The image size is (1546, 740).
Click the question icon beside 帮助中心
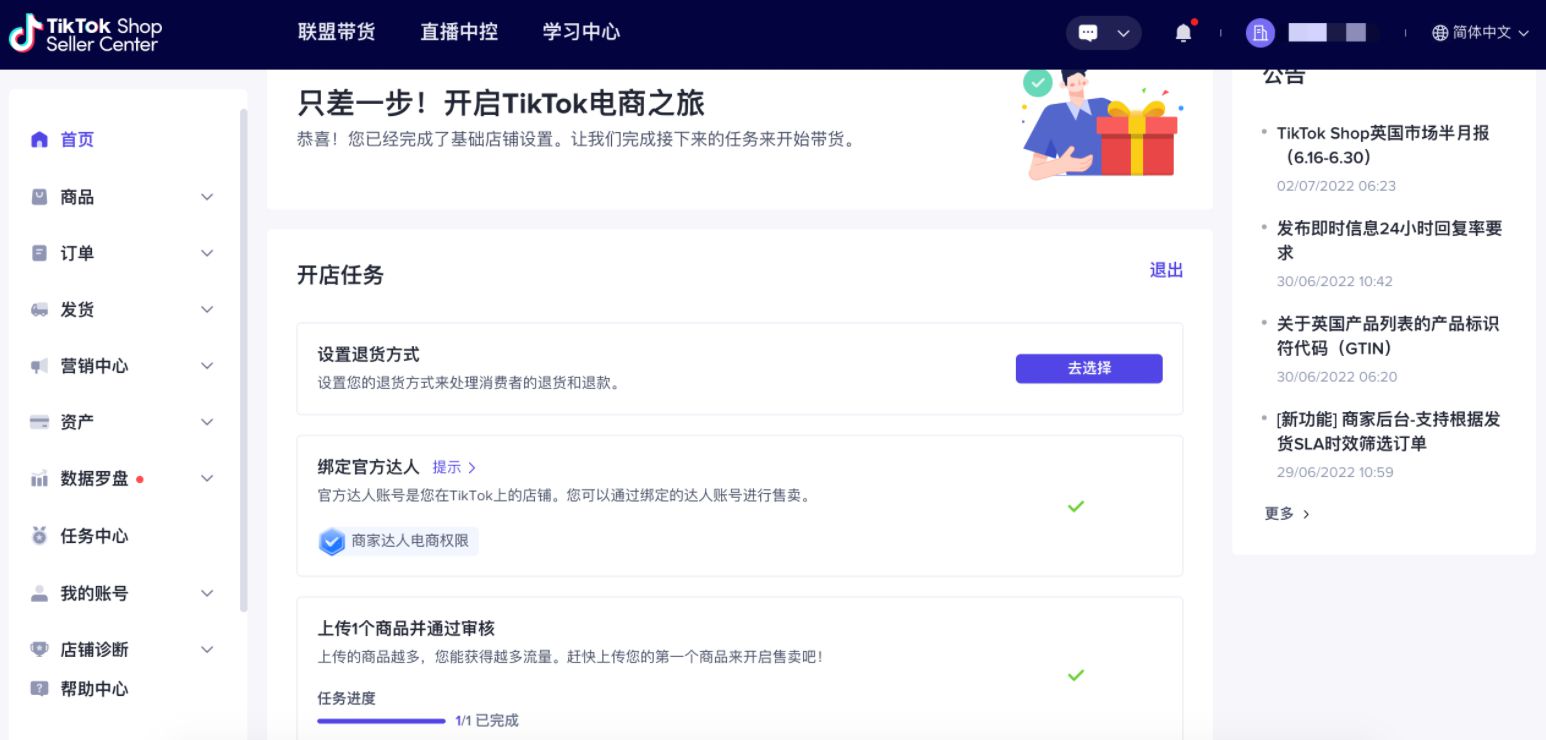click(x=39, y=688)
